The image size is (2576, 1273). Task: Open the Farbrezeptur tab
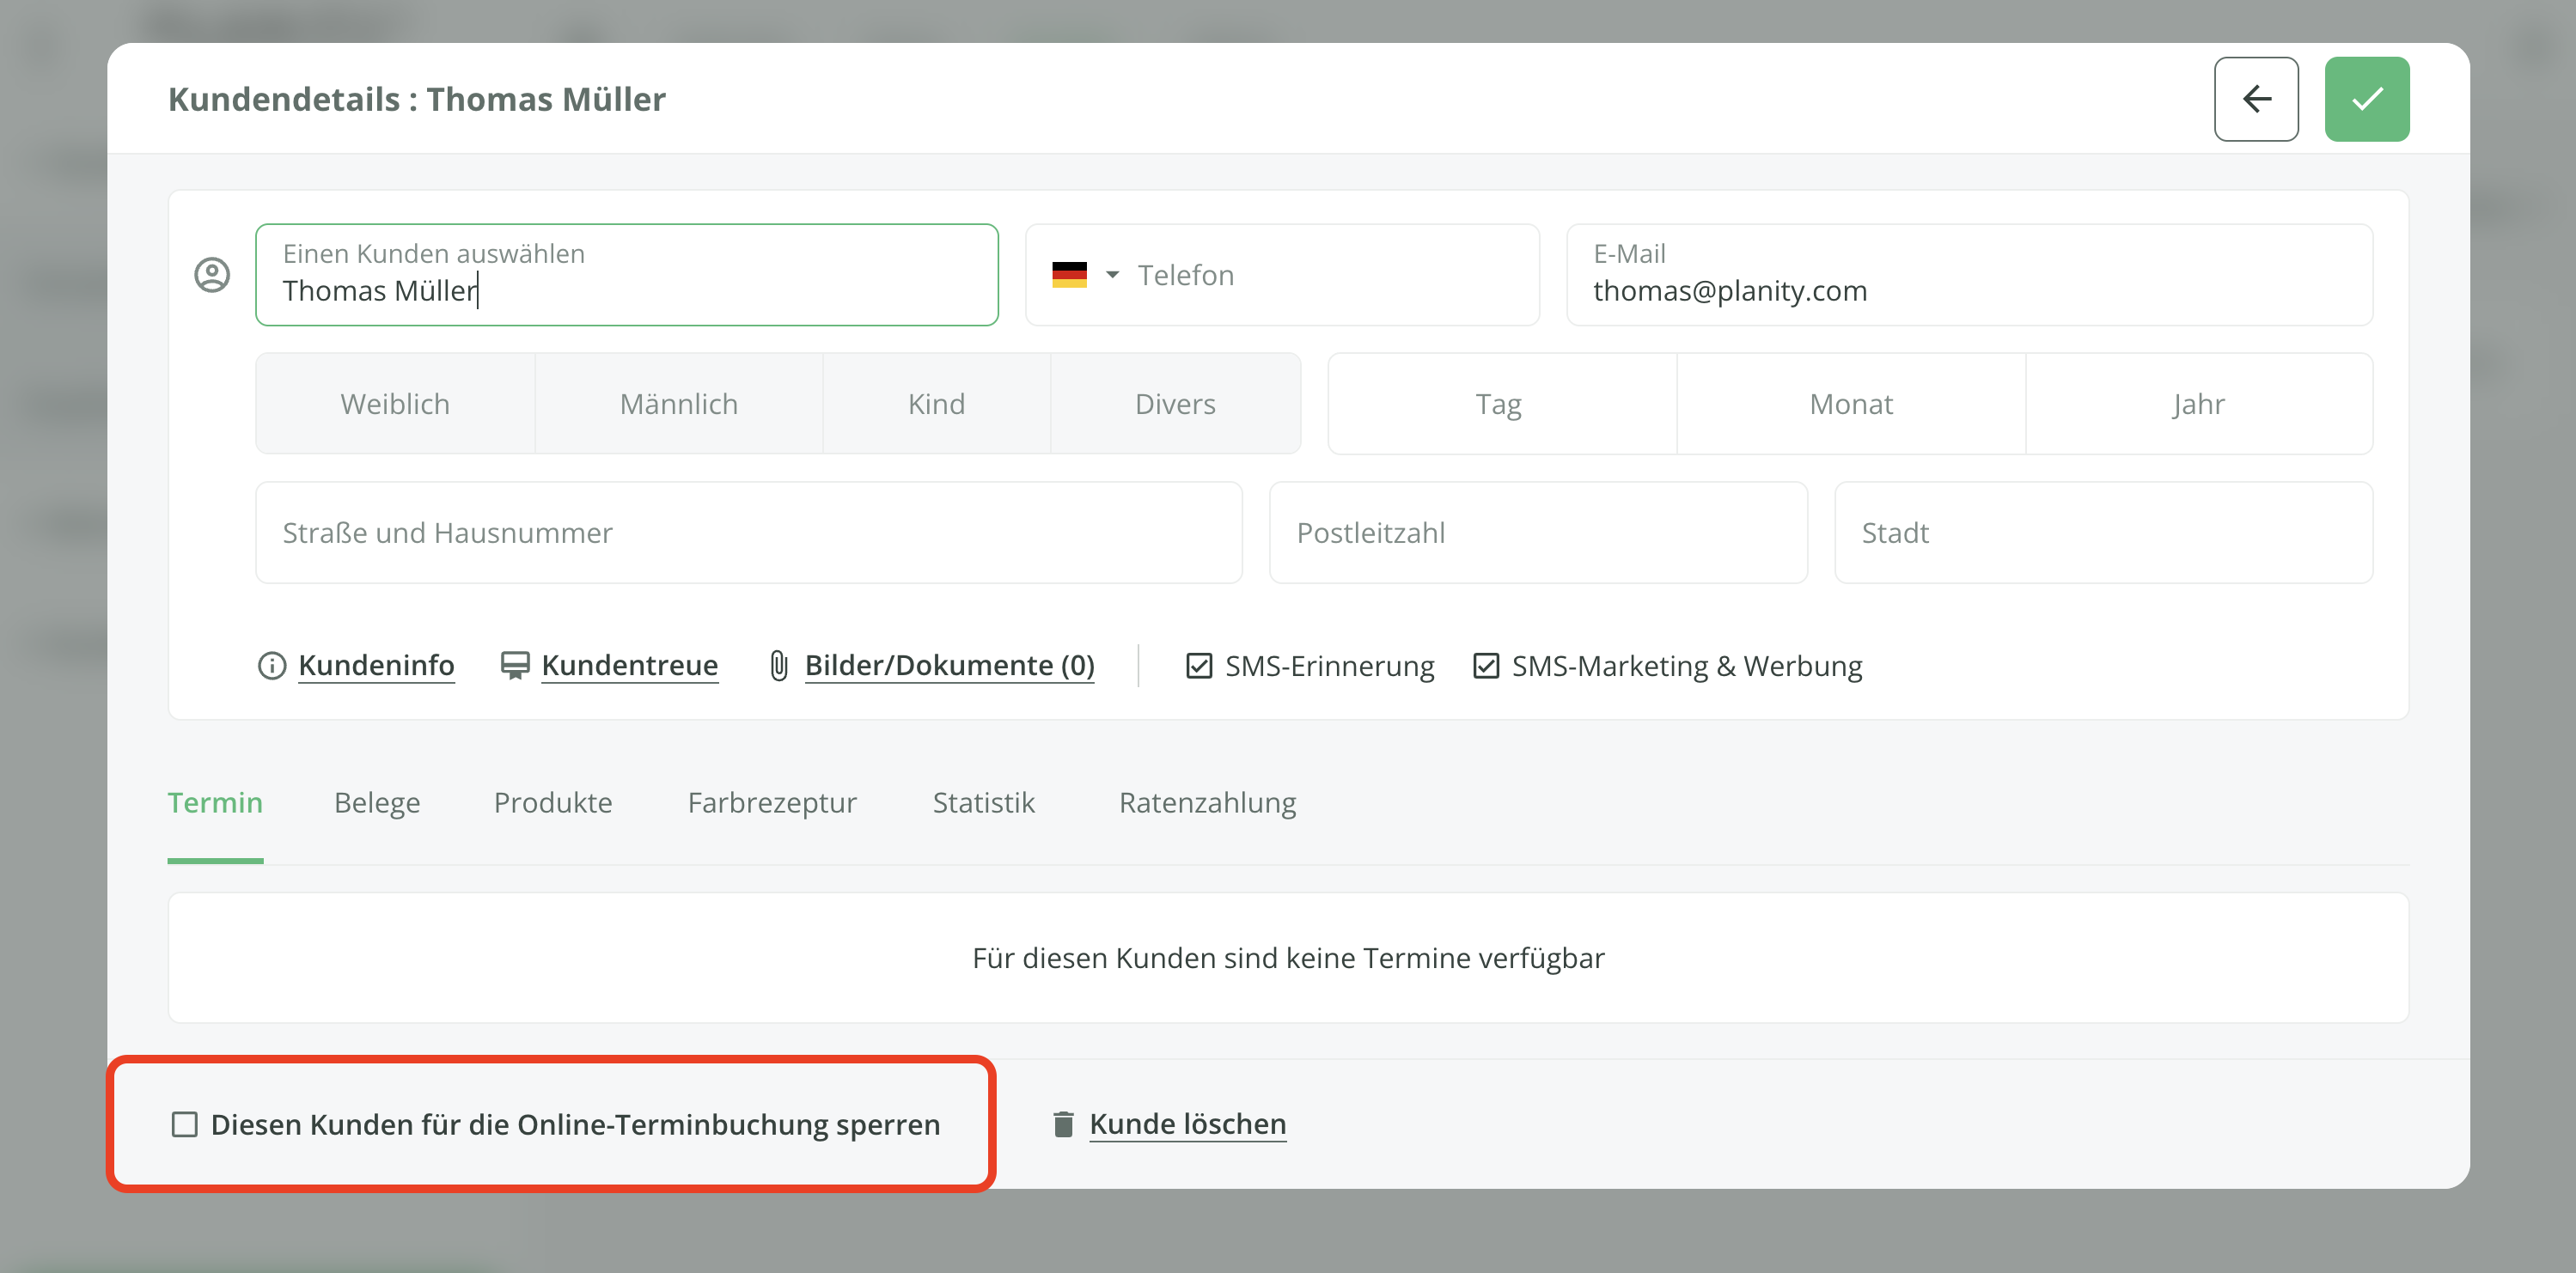point(771,803)
